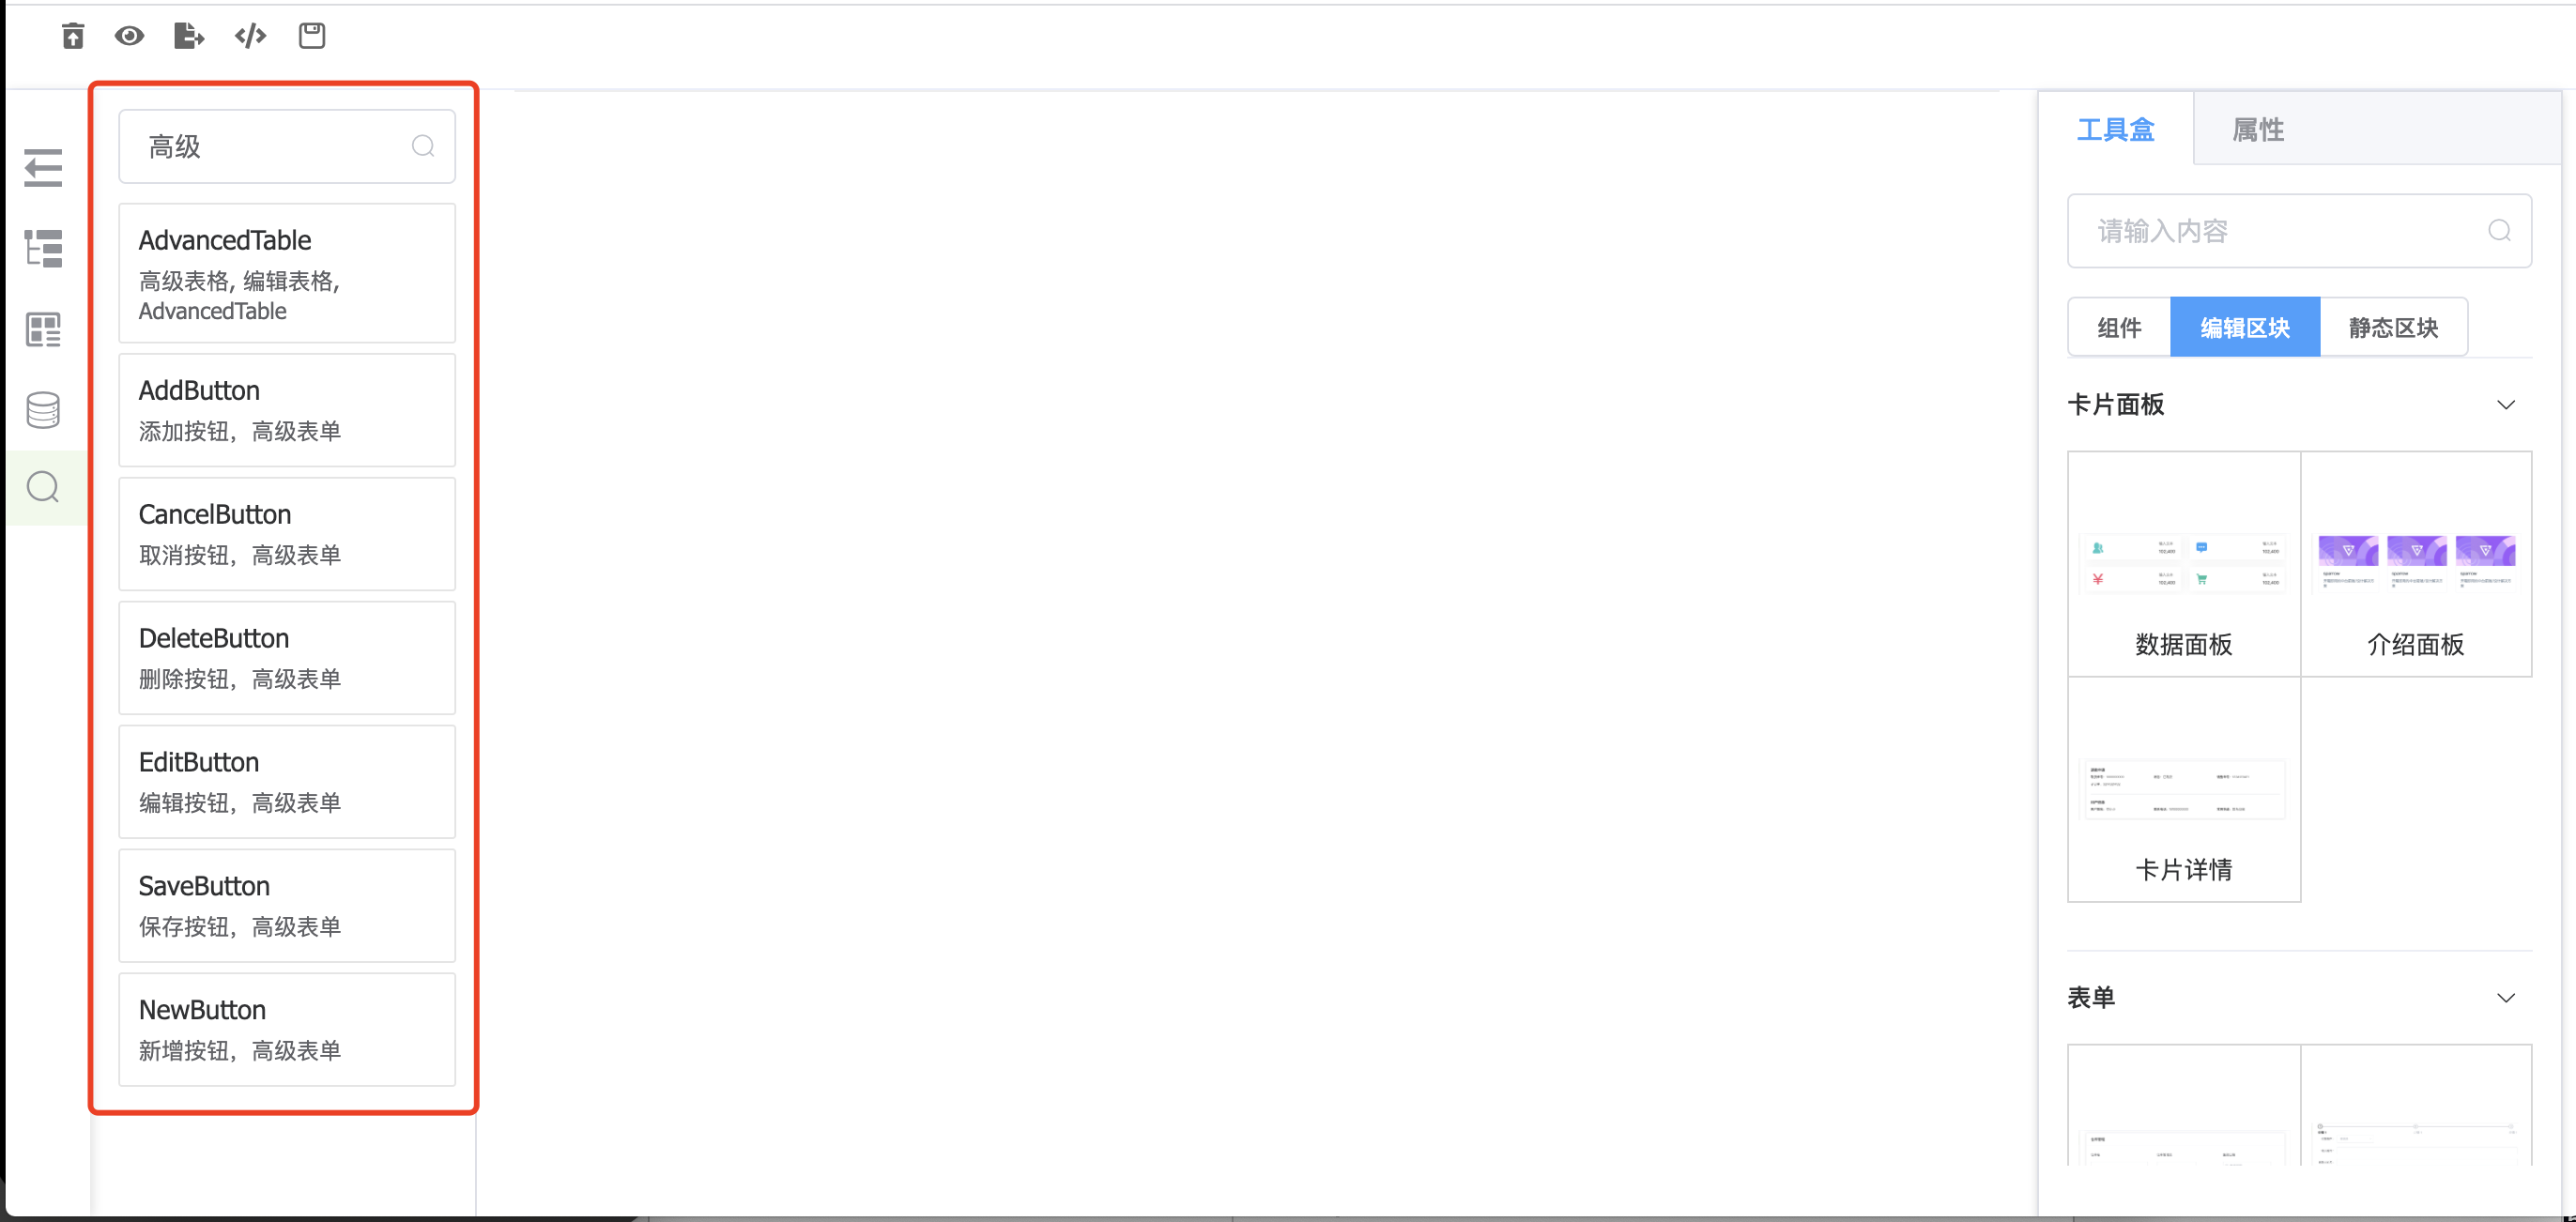Open the code view icon
Viewport: 2576px width, 1222px height.
[250, 36]
